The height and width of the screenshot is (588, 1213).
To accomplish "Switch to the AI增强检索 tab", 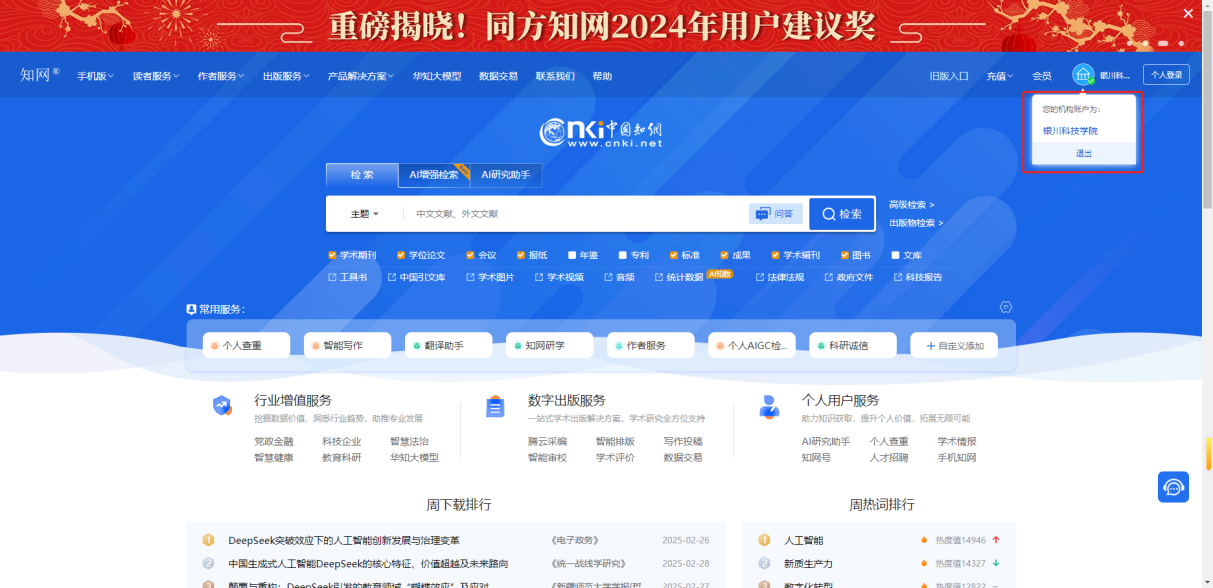I will (433, 175).
